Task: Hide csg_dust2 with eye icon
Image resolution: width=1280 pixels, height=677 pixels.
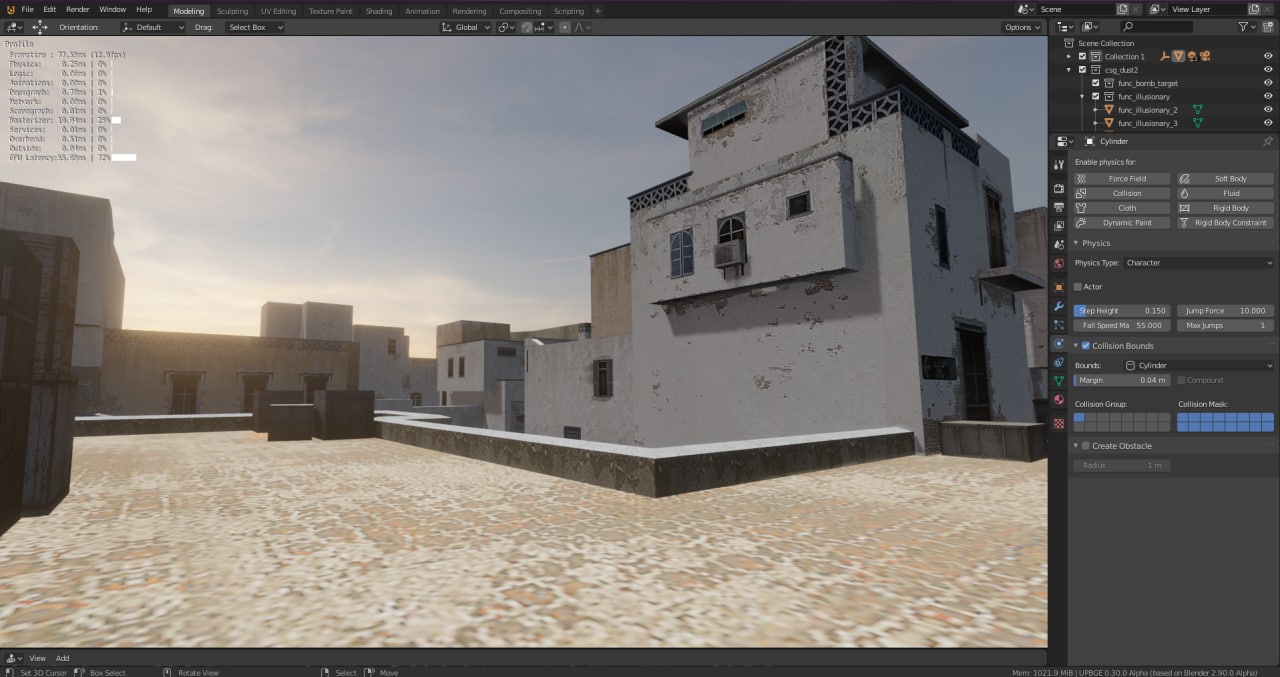Action: (x=1268, y=70)
